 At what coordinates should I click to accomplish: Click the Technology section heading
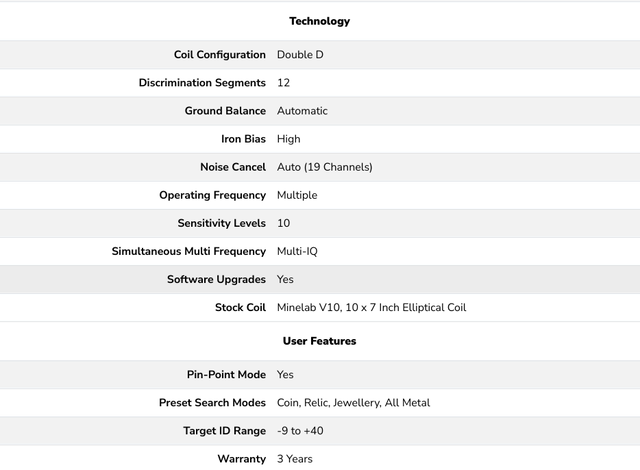(319, 21)
